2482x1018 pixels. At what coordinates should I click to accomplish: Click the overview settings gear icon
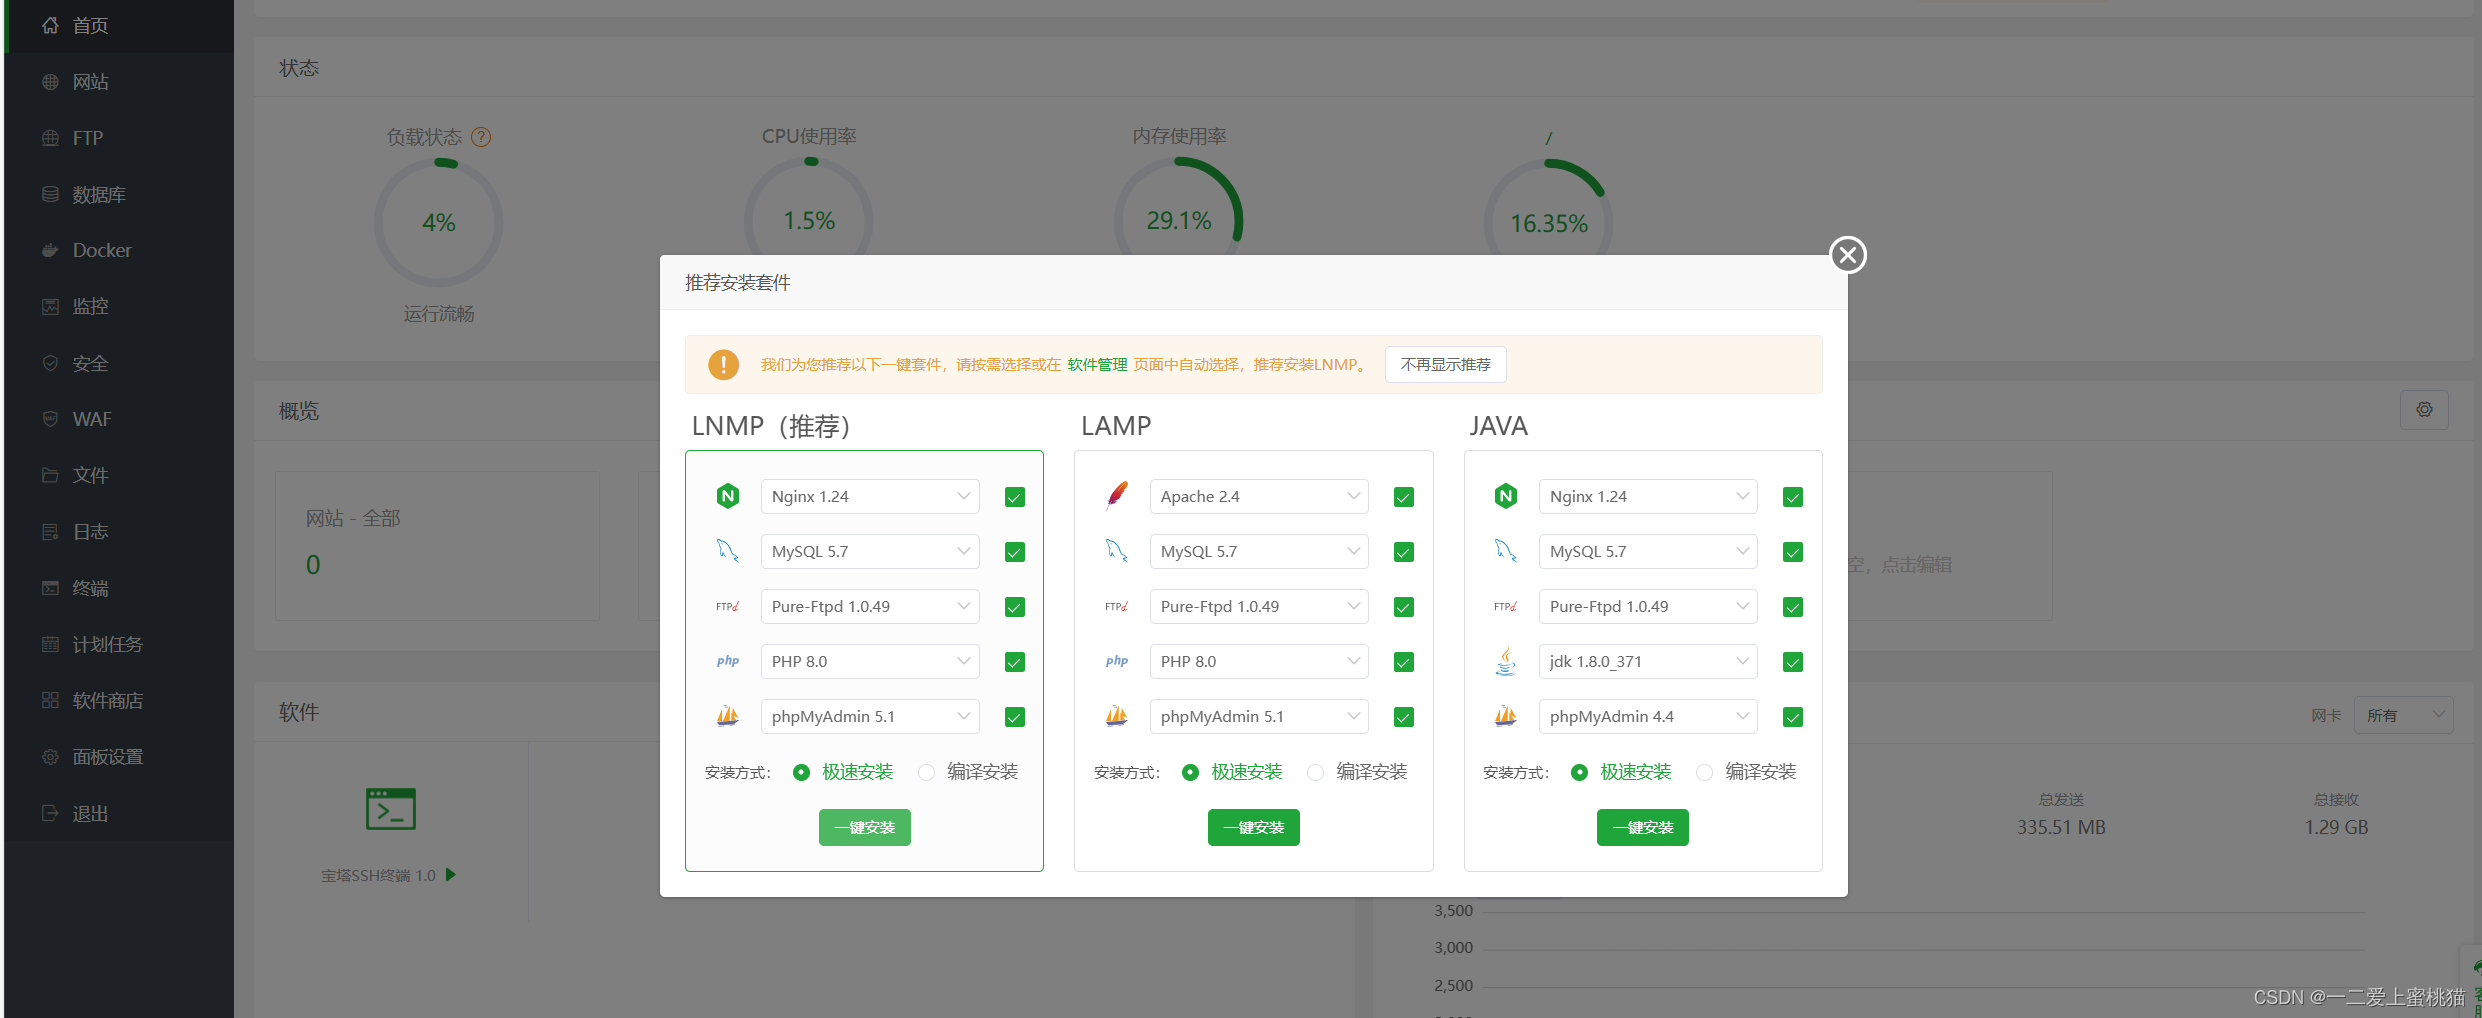pyautogui.click(x=2424, y=410)
